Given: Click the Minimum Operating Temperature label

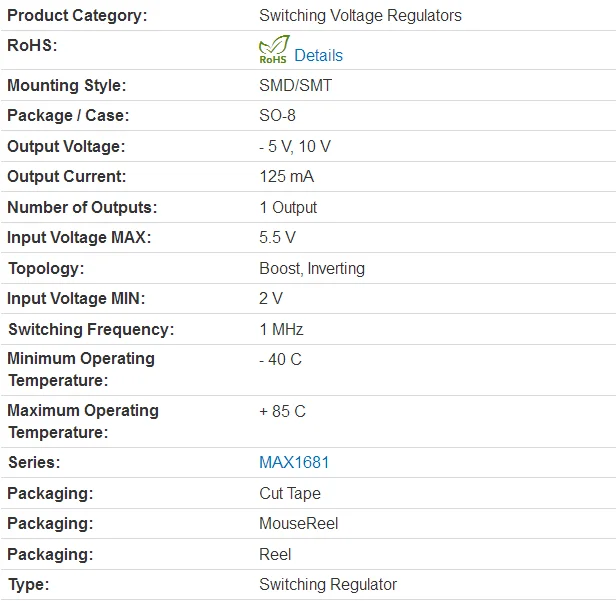Looking at the screenshot, I should (81, 369).
